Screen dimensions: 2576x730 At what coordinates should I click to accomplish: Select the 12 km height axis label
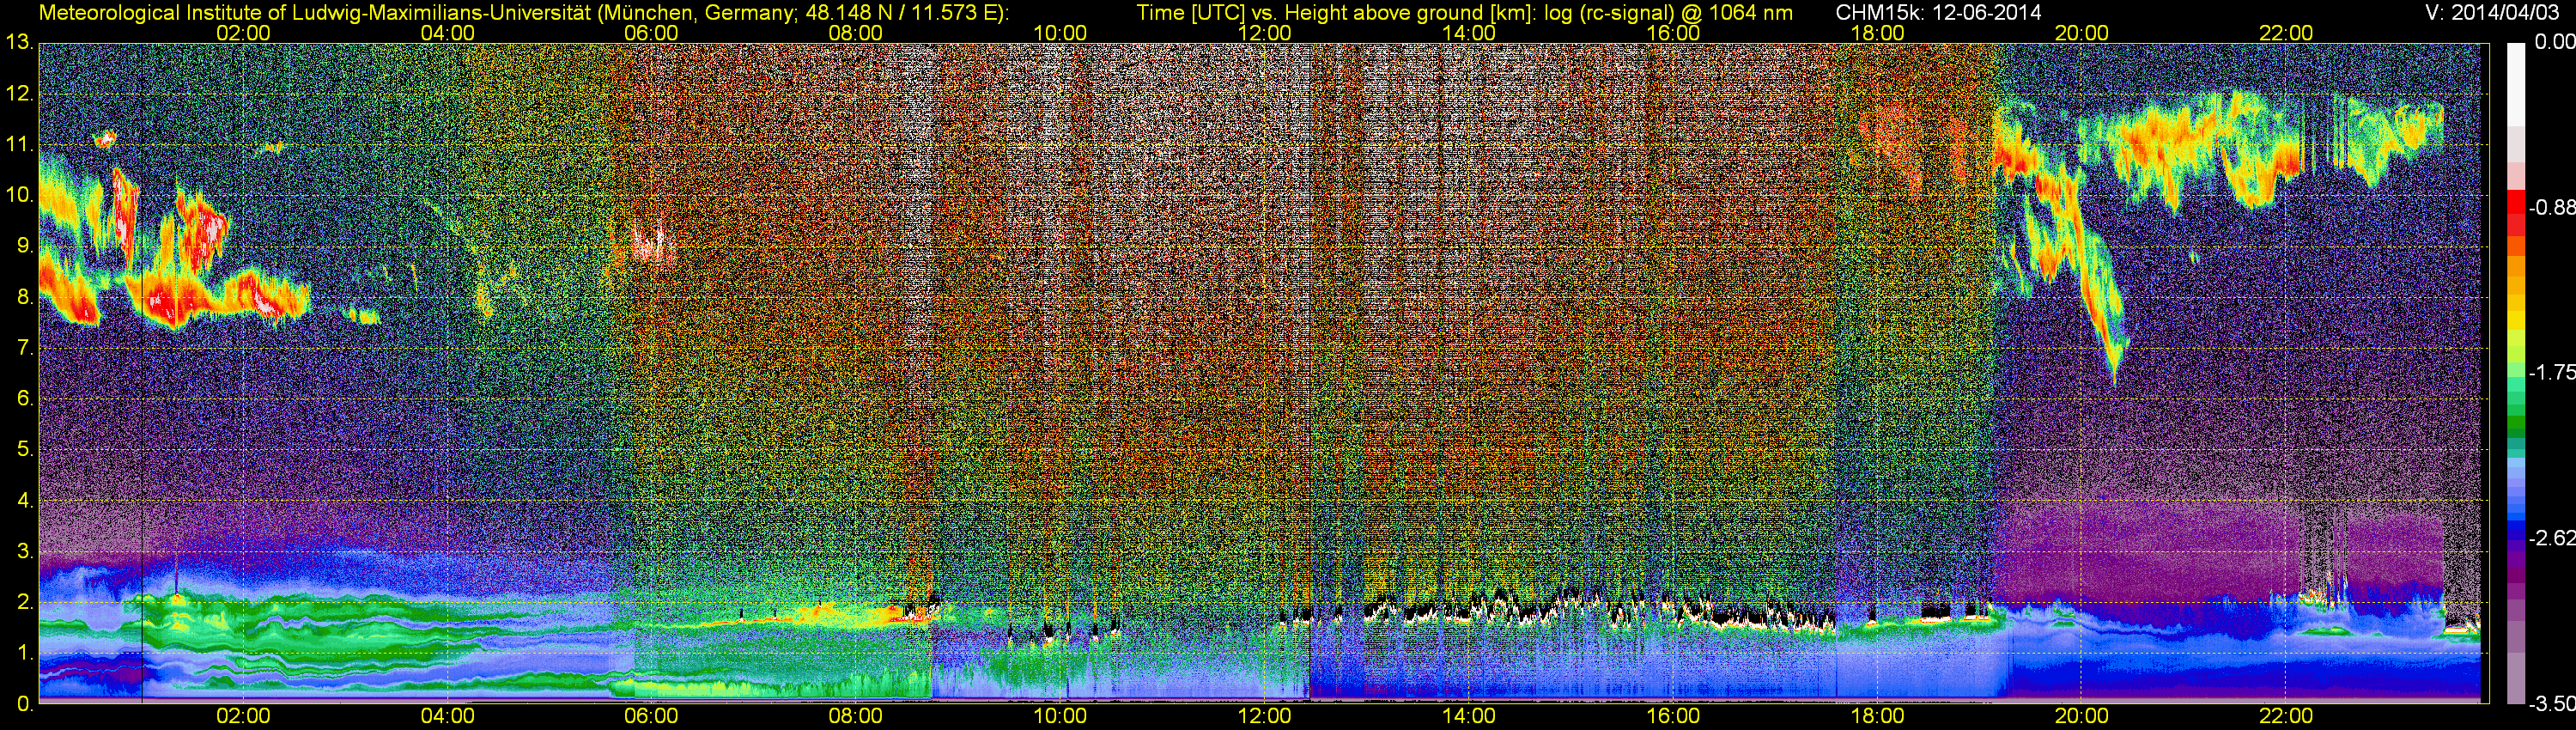[x=19, y=94]
